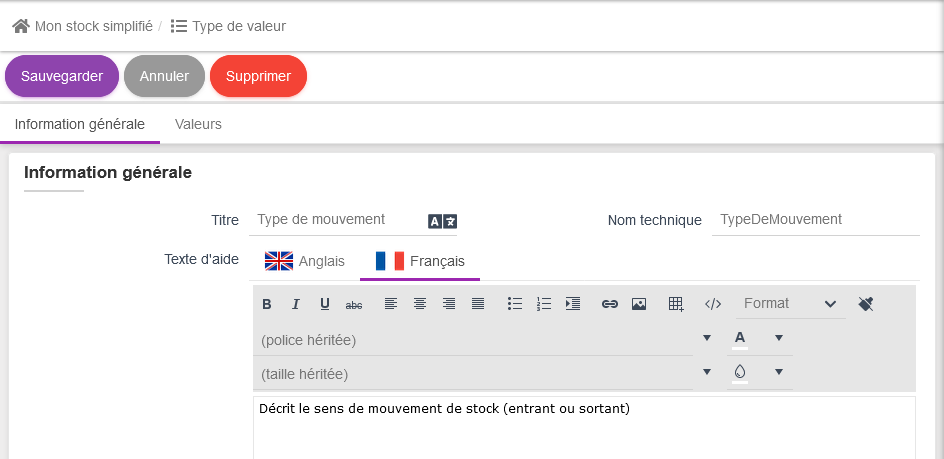The width and height of the screenshot is (944, 459).
Task: Toggle bold formatting in the editor
Action: pos(267,304)
